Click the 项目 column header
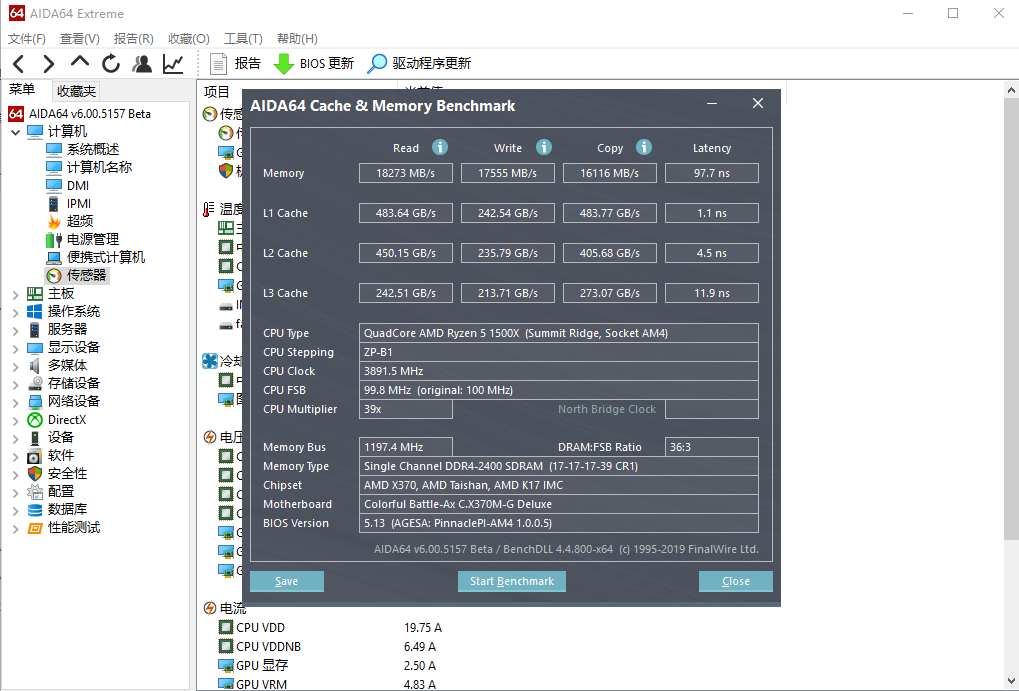The width and height of the screenshot is (1019, 691). [x=217, y=92]
